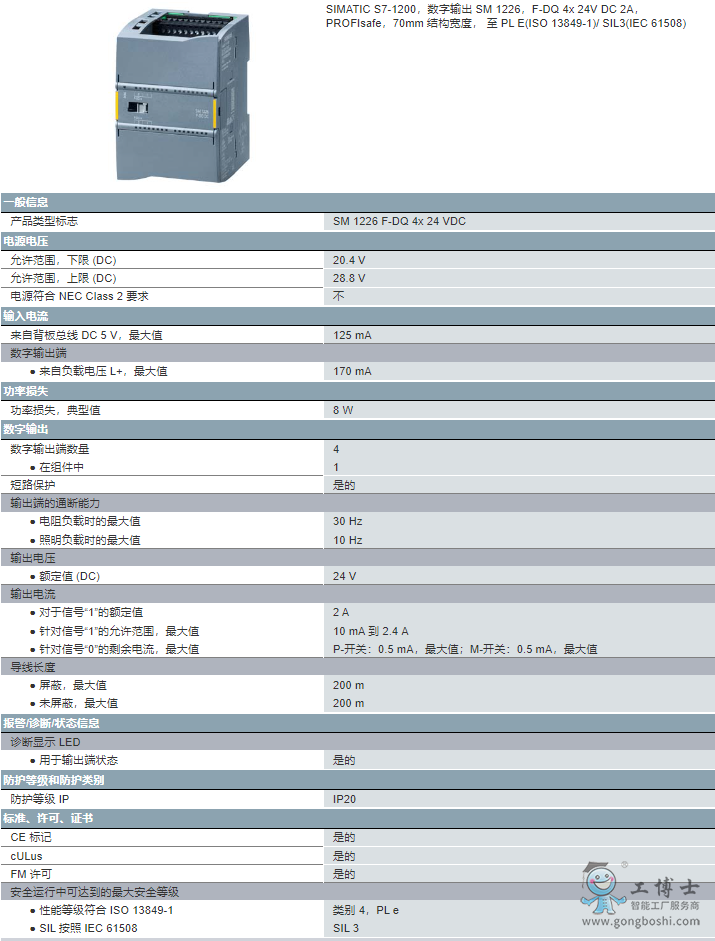715x941 pixels.
Task: Click the P-开关 residual current value
Action: coord(465,649)
